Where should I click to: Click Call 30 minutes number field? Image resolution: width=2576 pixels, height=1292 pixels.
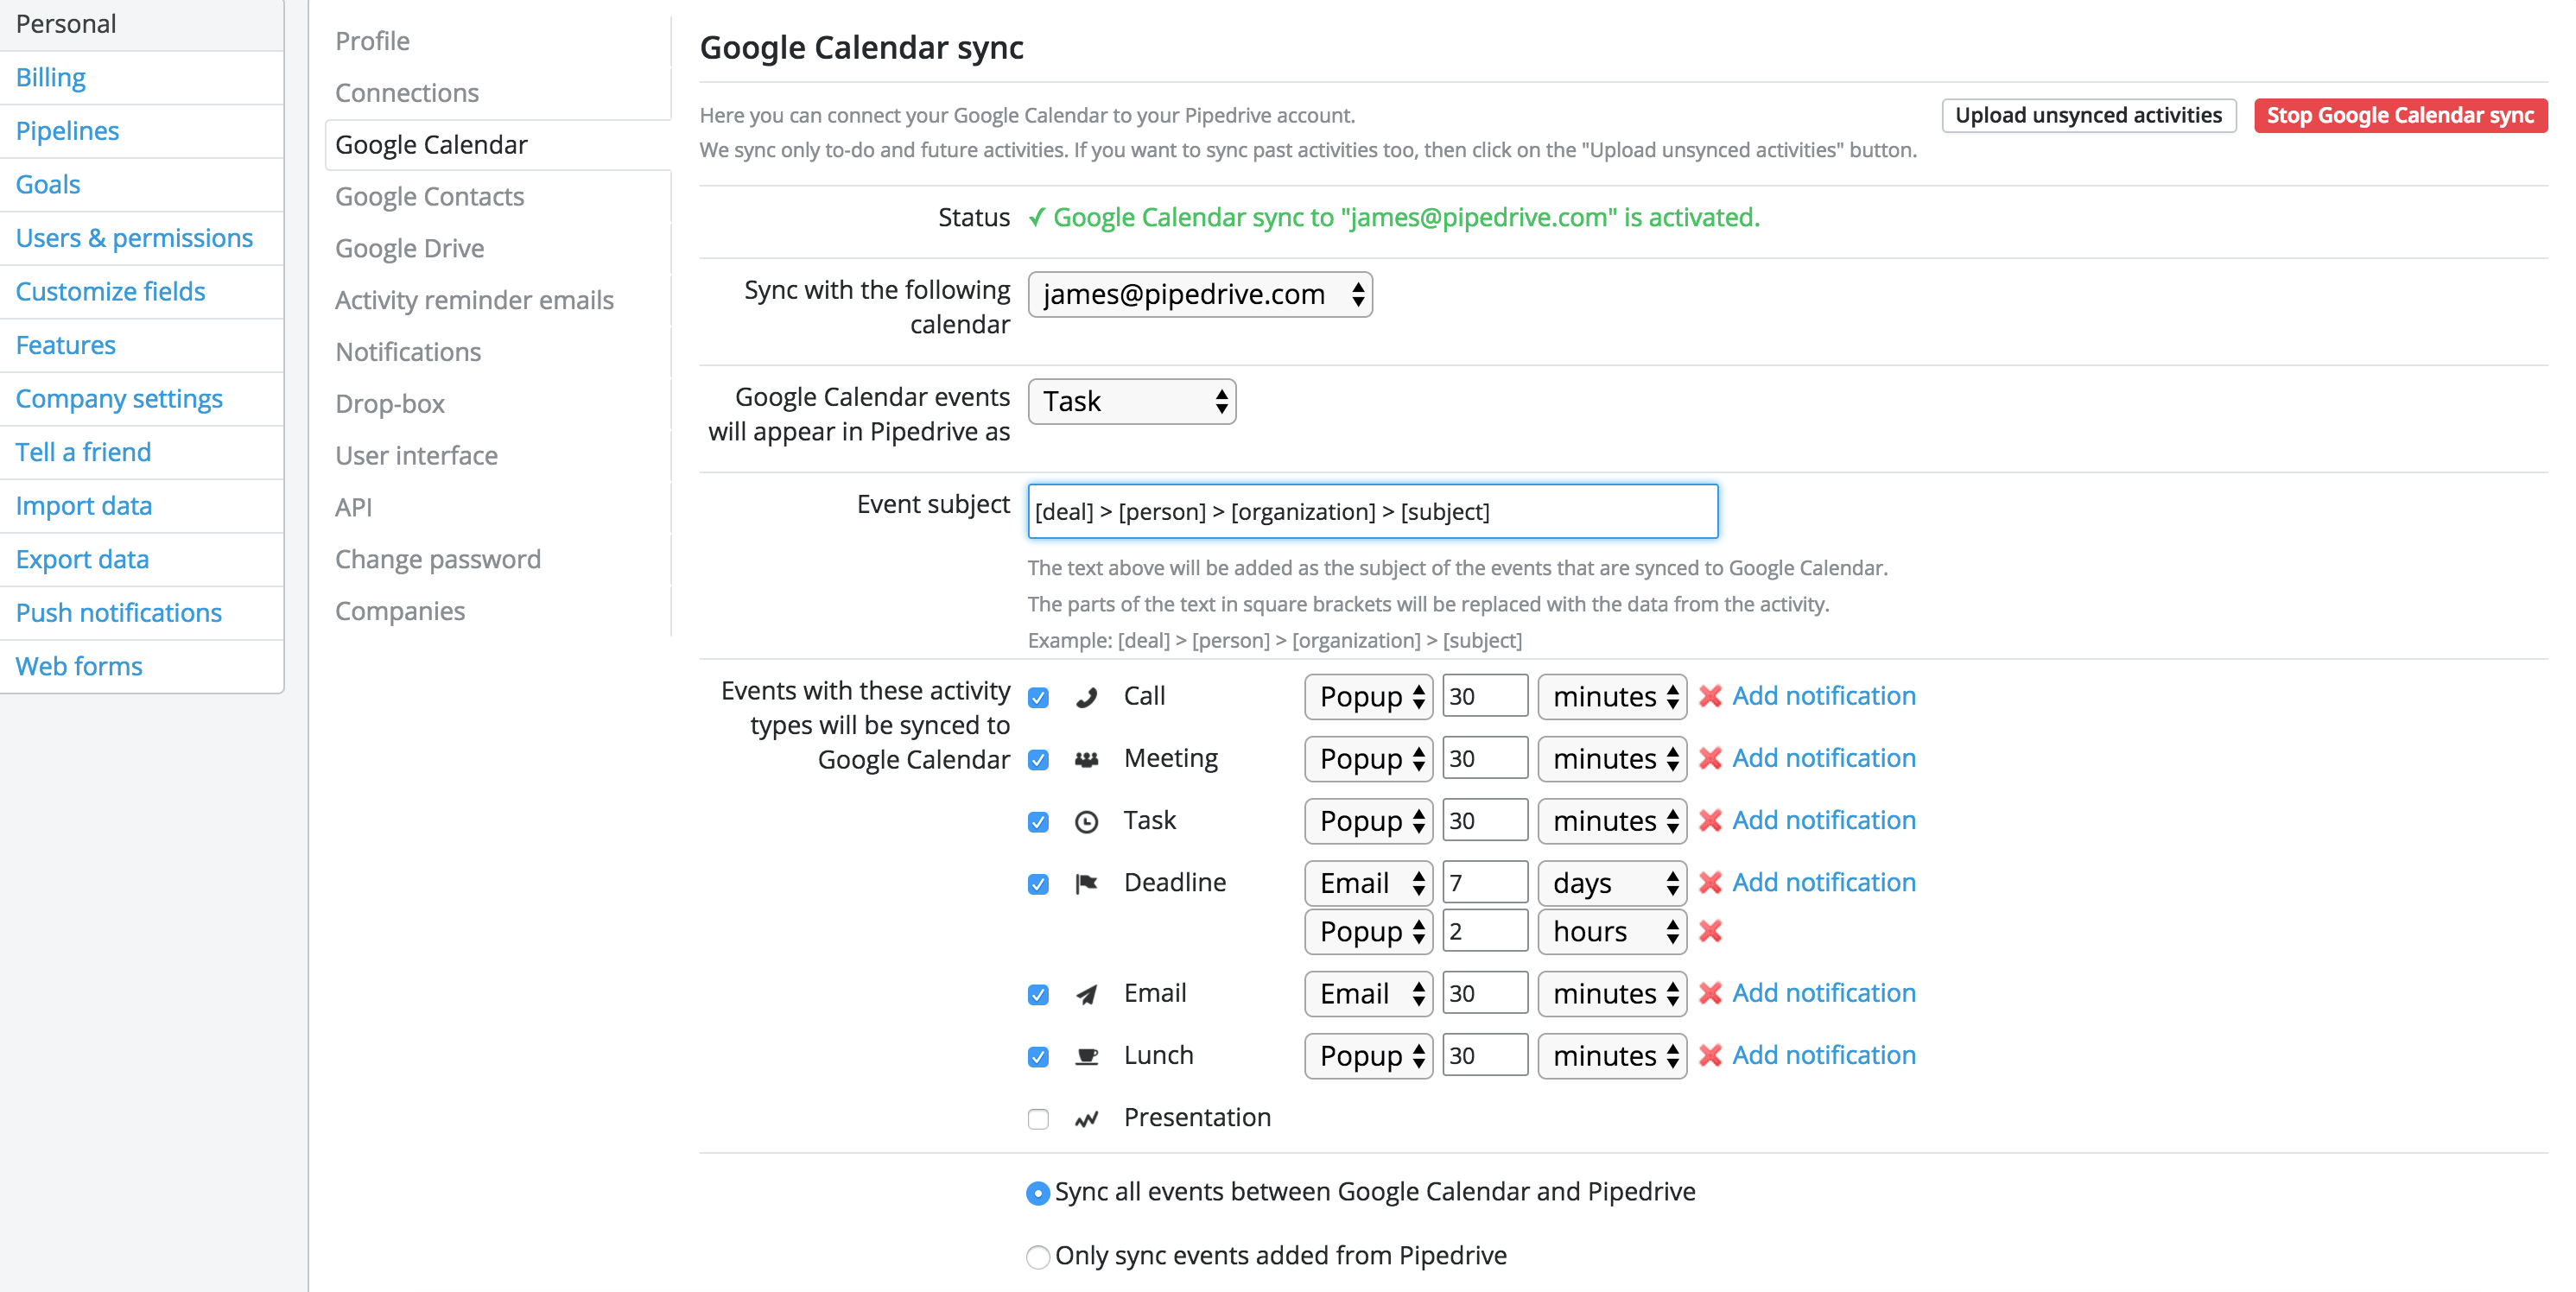1485,696
